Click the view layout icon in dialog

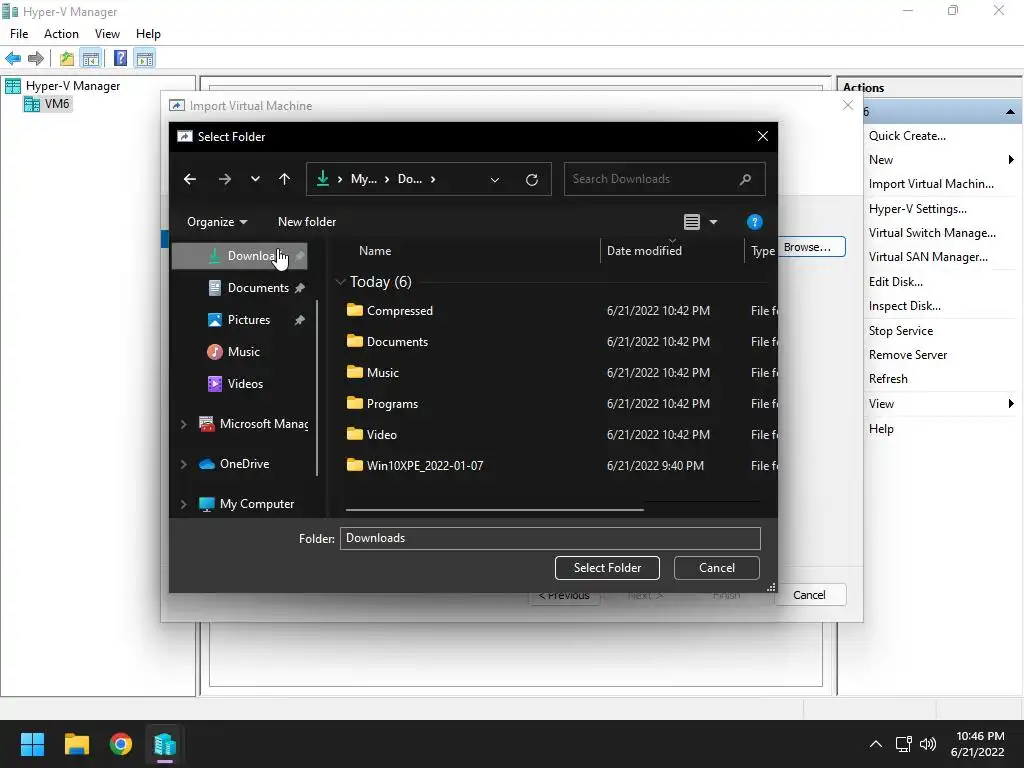[x=692, y=222]
